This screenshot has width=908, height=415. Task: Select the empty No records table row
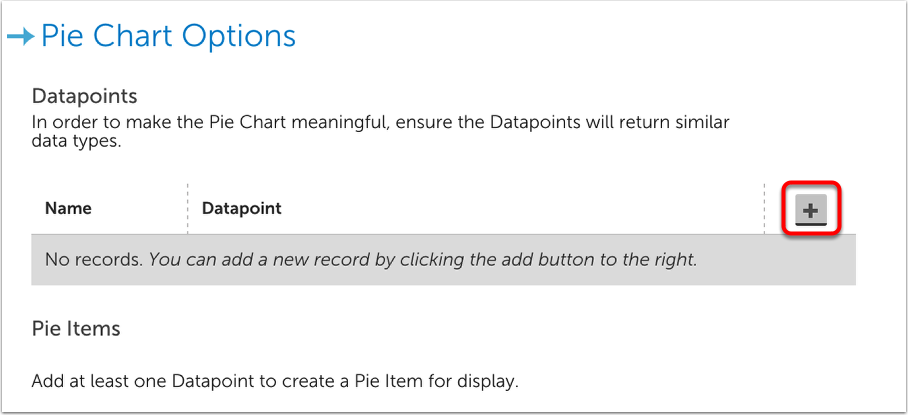coord(443,260)
